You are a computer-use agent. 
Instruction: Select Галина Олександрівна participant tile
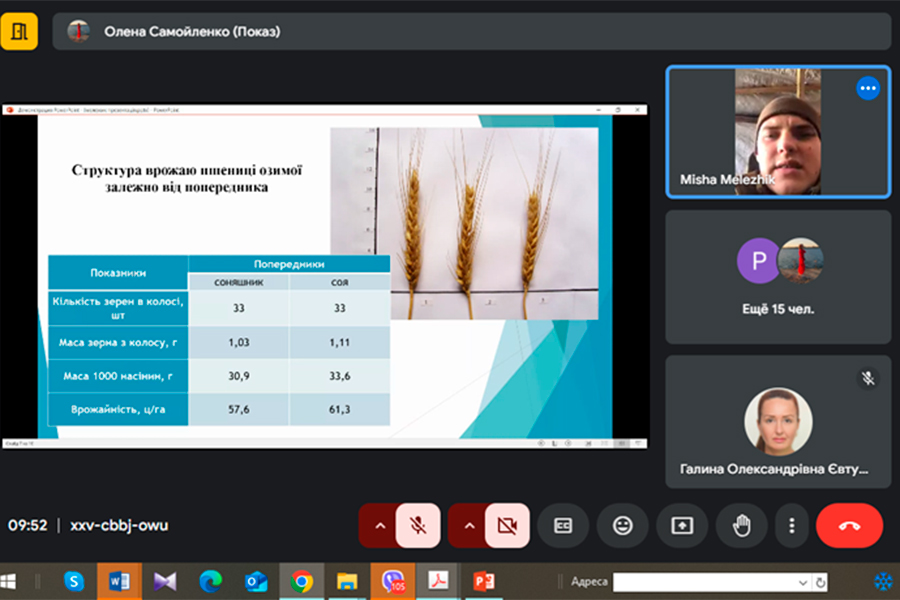tap(778, 422)
